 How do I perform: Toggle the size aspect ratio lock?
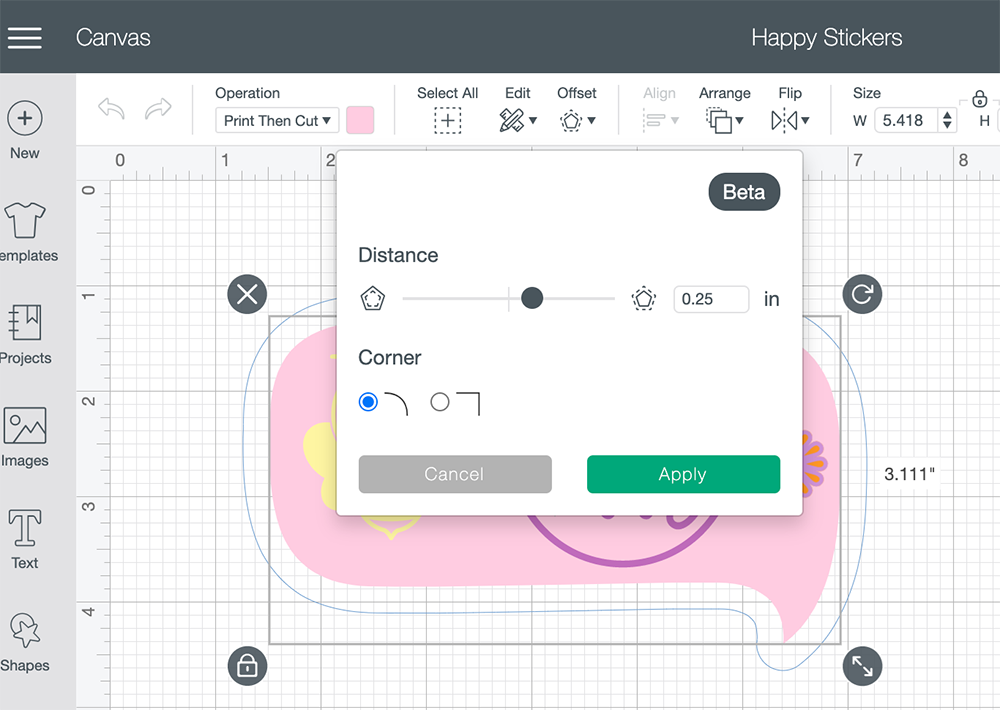click(x=980, y=99)
